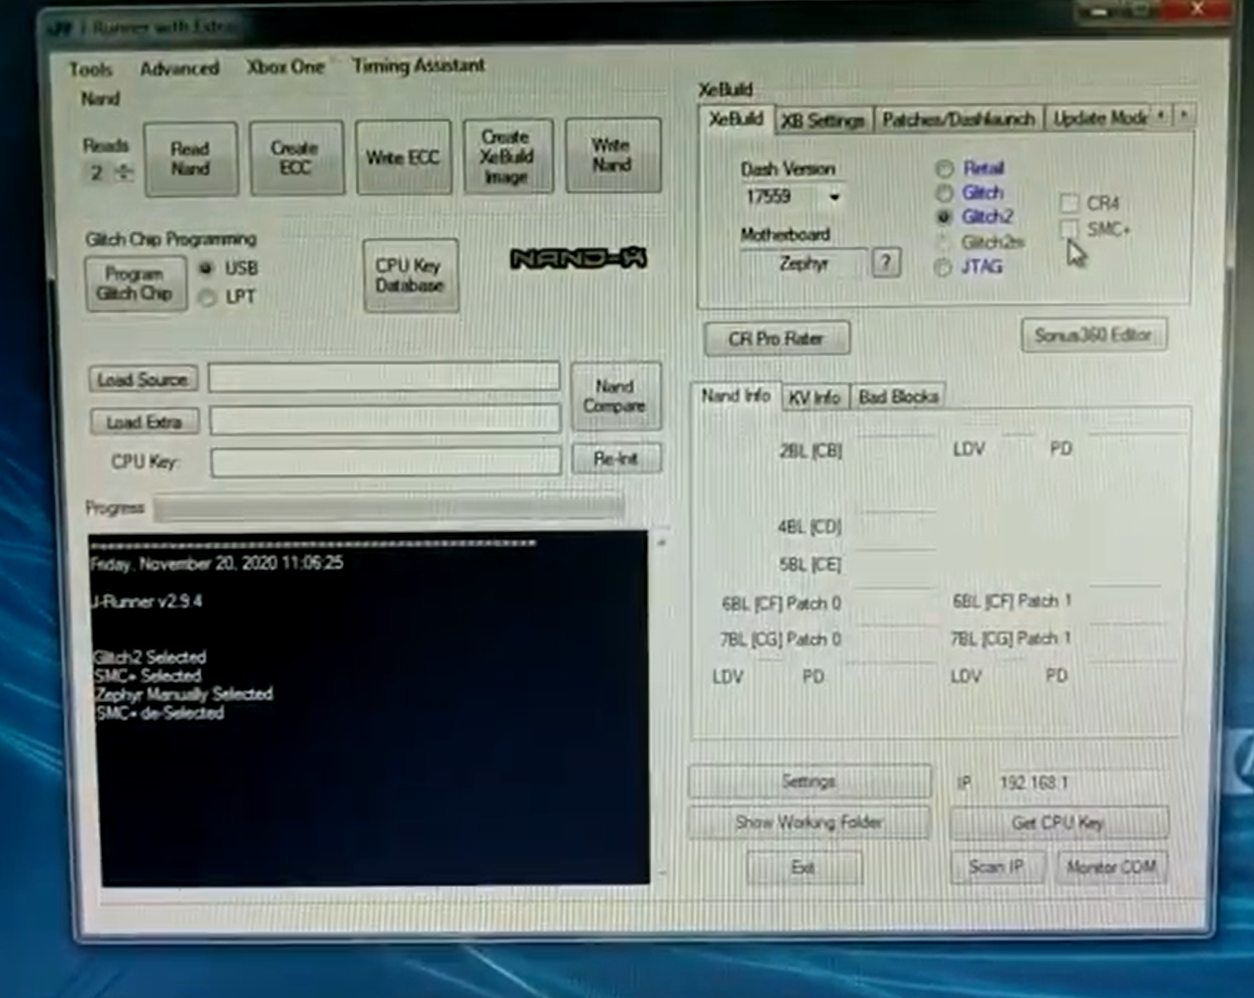Select the LPT radio option

(207, 297)
